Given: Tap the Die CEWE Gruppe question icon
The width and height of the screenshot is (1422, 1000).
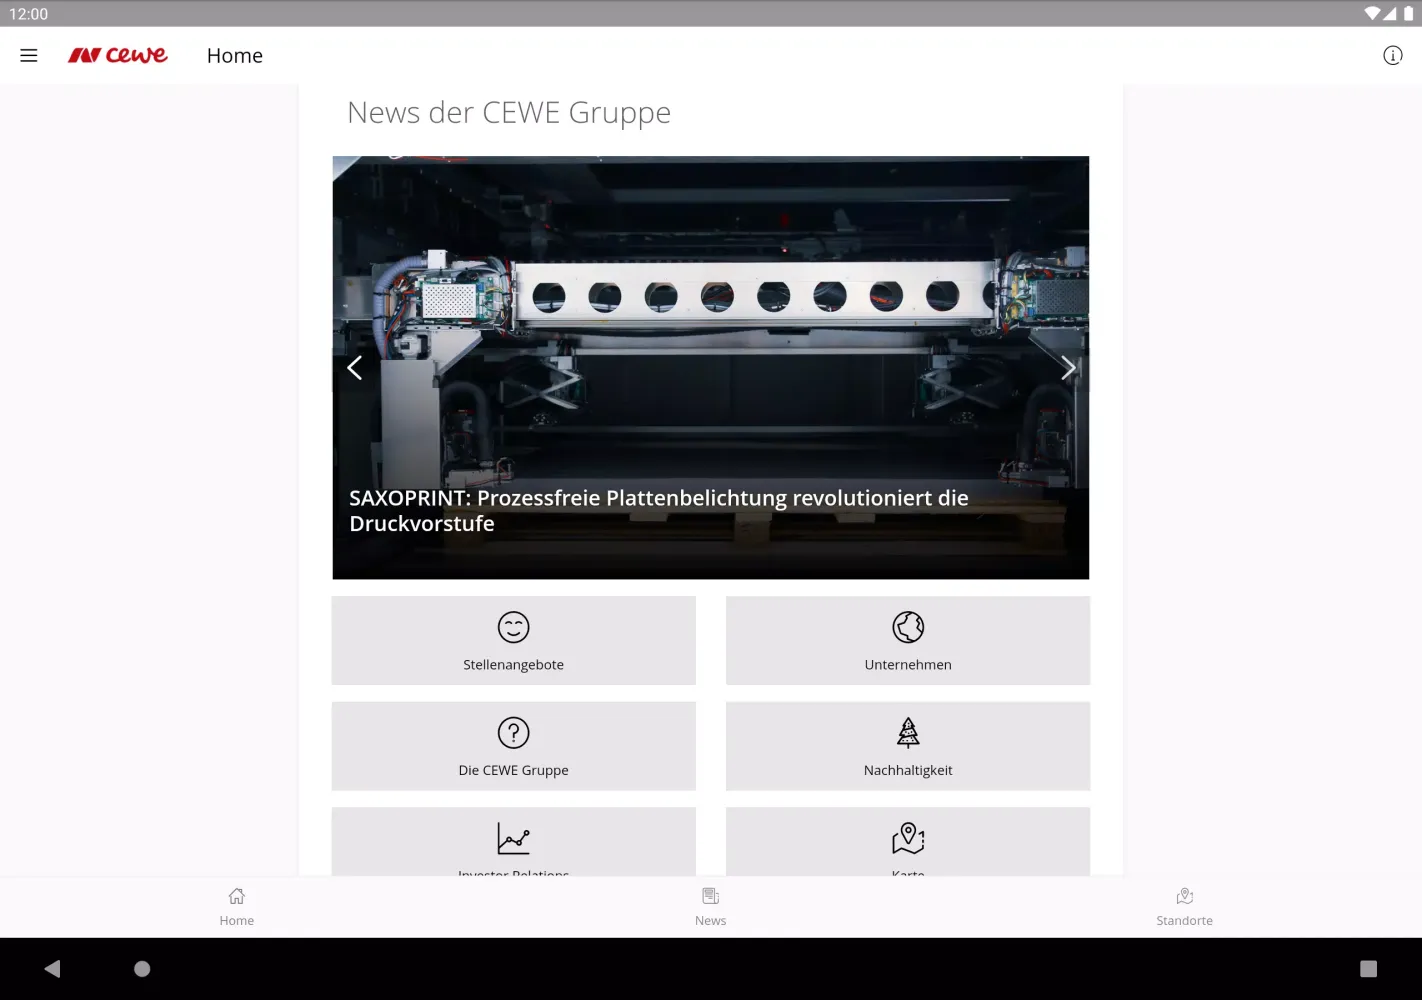Looking at the screenshot, I should 513,733.
